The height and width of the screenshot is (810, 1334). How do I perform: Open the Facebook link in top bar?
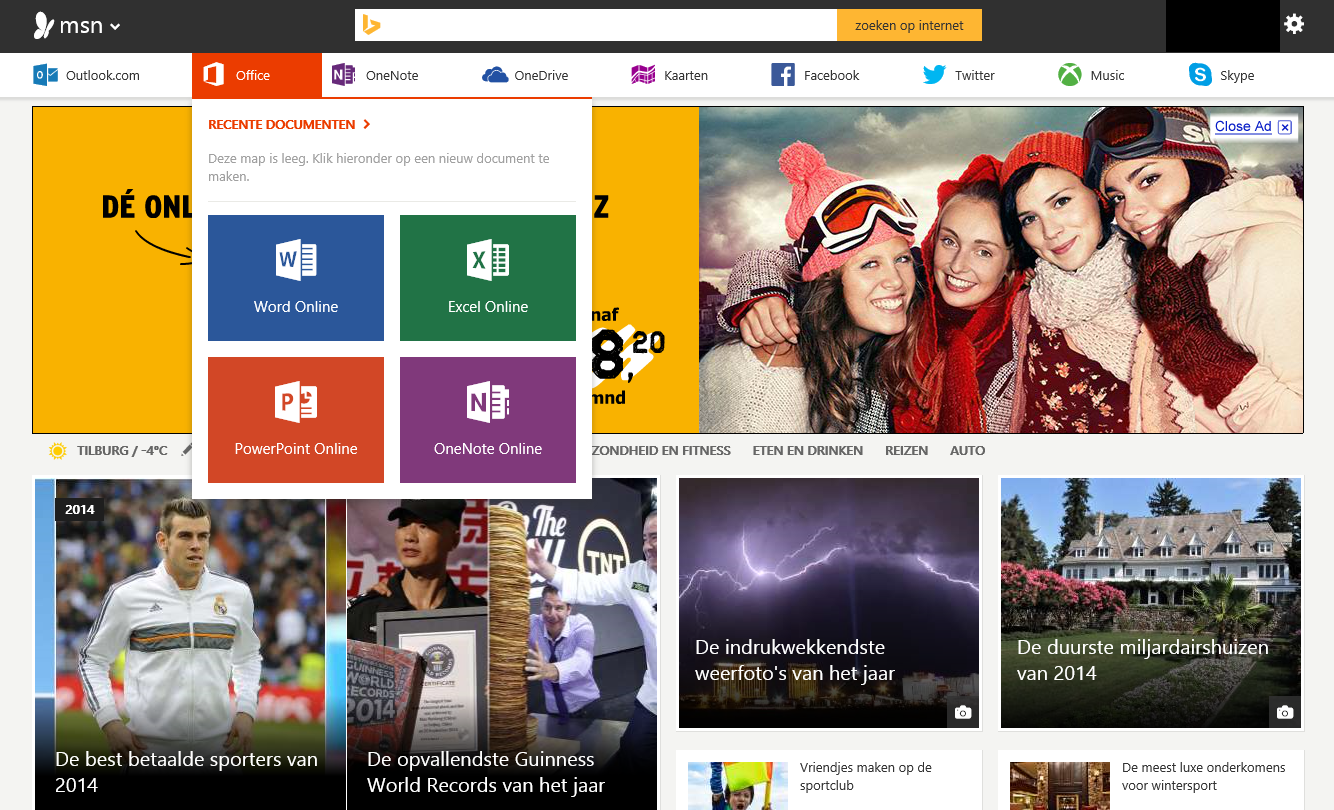815,75
